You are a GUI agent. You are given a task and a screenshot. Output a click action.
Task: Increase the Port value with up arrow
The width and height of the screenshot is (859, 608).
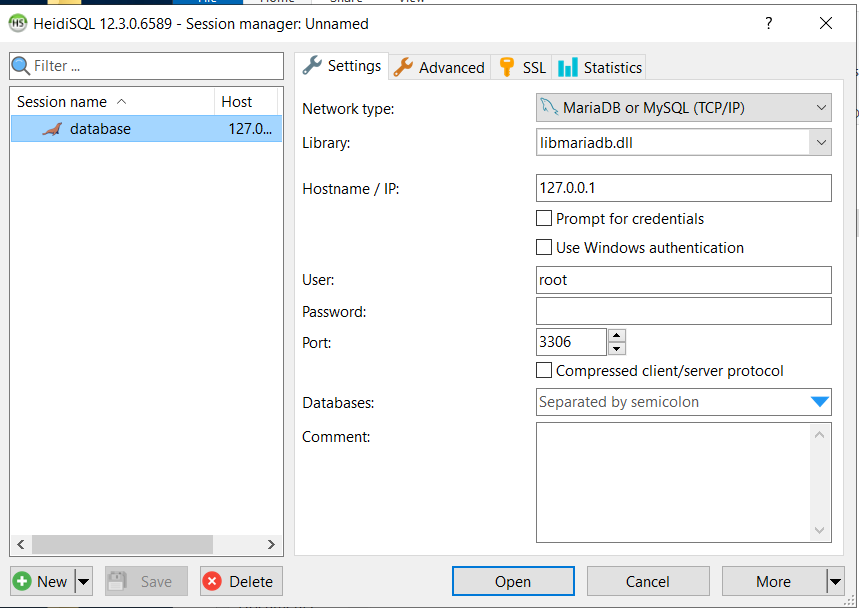pos(617,336)
